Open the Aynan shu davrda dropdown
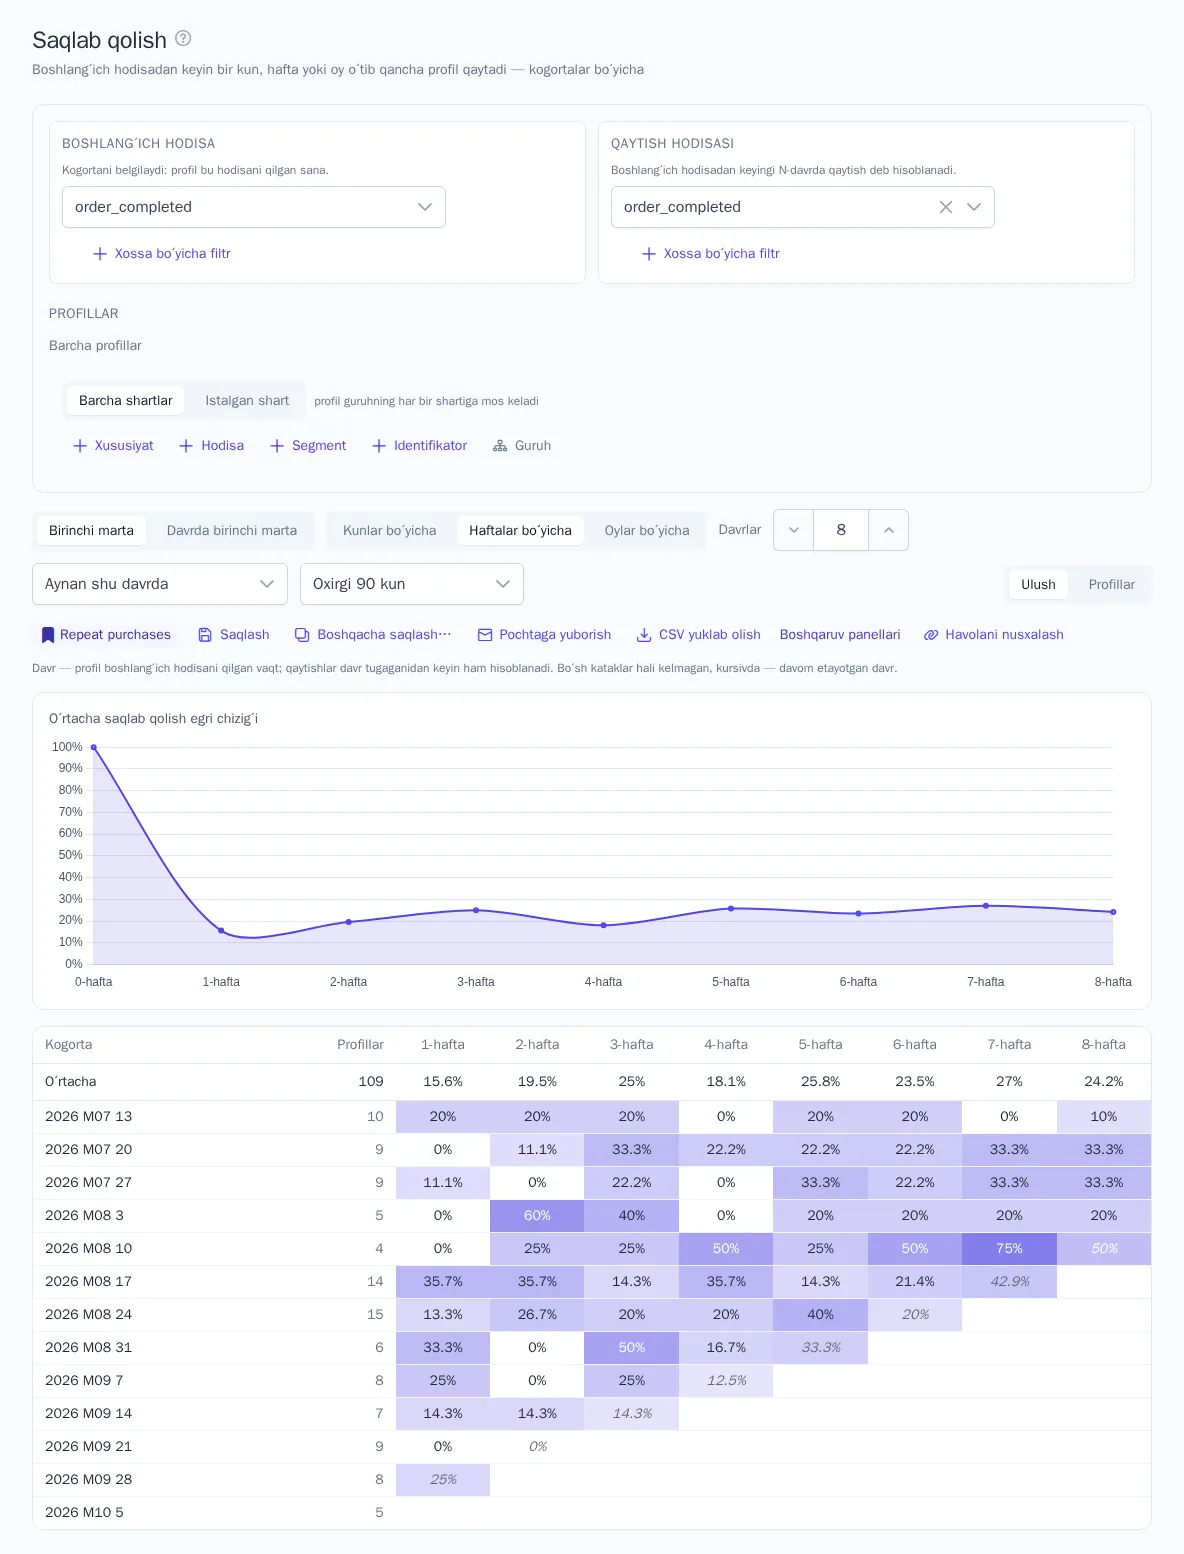Viewport: 1184px width, 1554px height. click(160, 584)
